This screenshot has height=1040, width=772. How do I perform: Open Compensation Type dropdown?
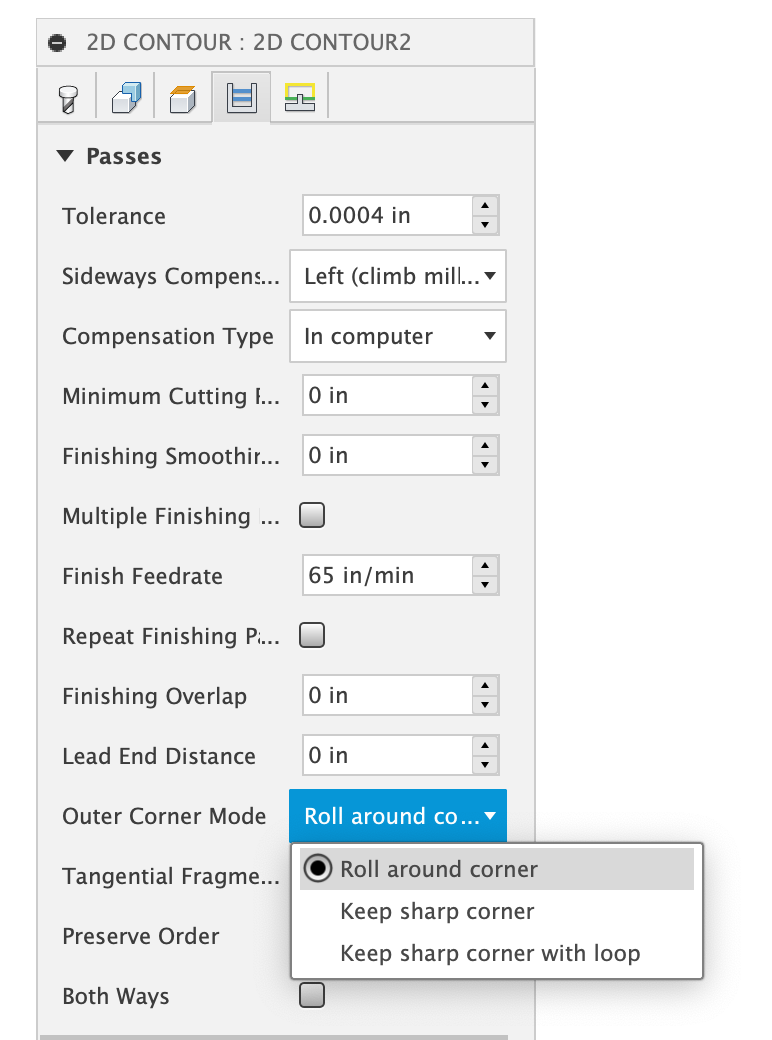[398, 336]
